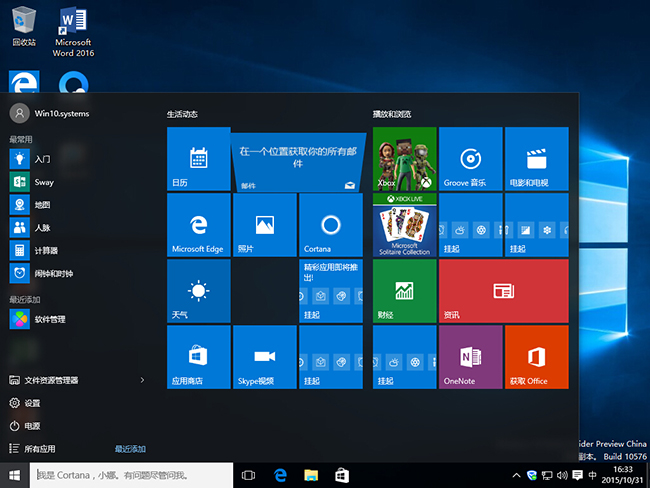Screen dimensions: 650x488
Task: Open Store from the taskbar
Action: click(342, 475)
